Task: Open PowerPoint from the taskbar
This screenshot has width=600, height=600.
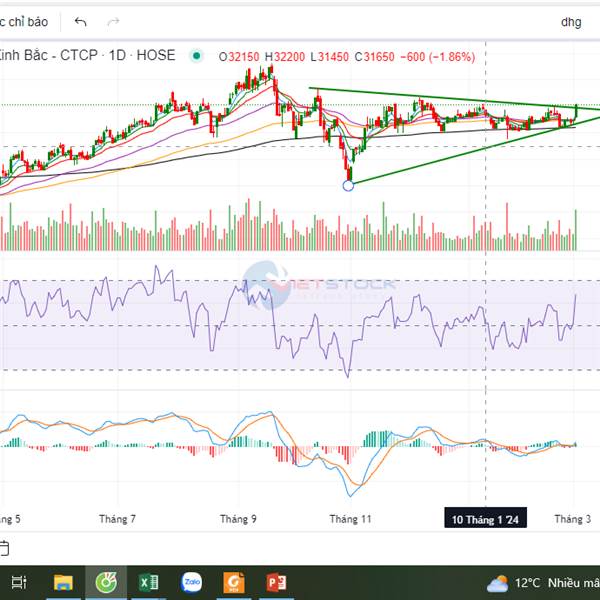Action: coord(277,582)
